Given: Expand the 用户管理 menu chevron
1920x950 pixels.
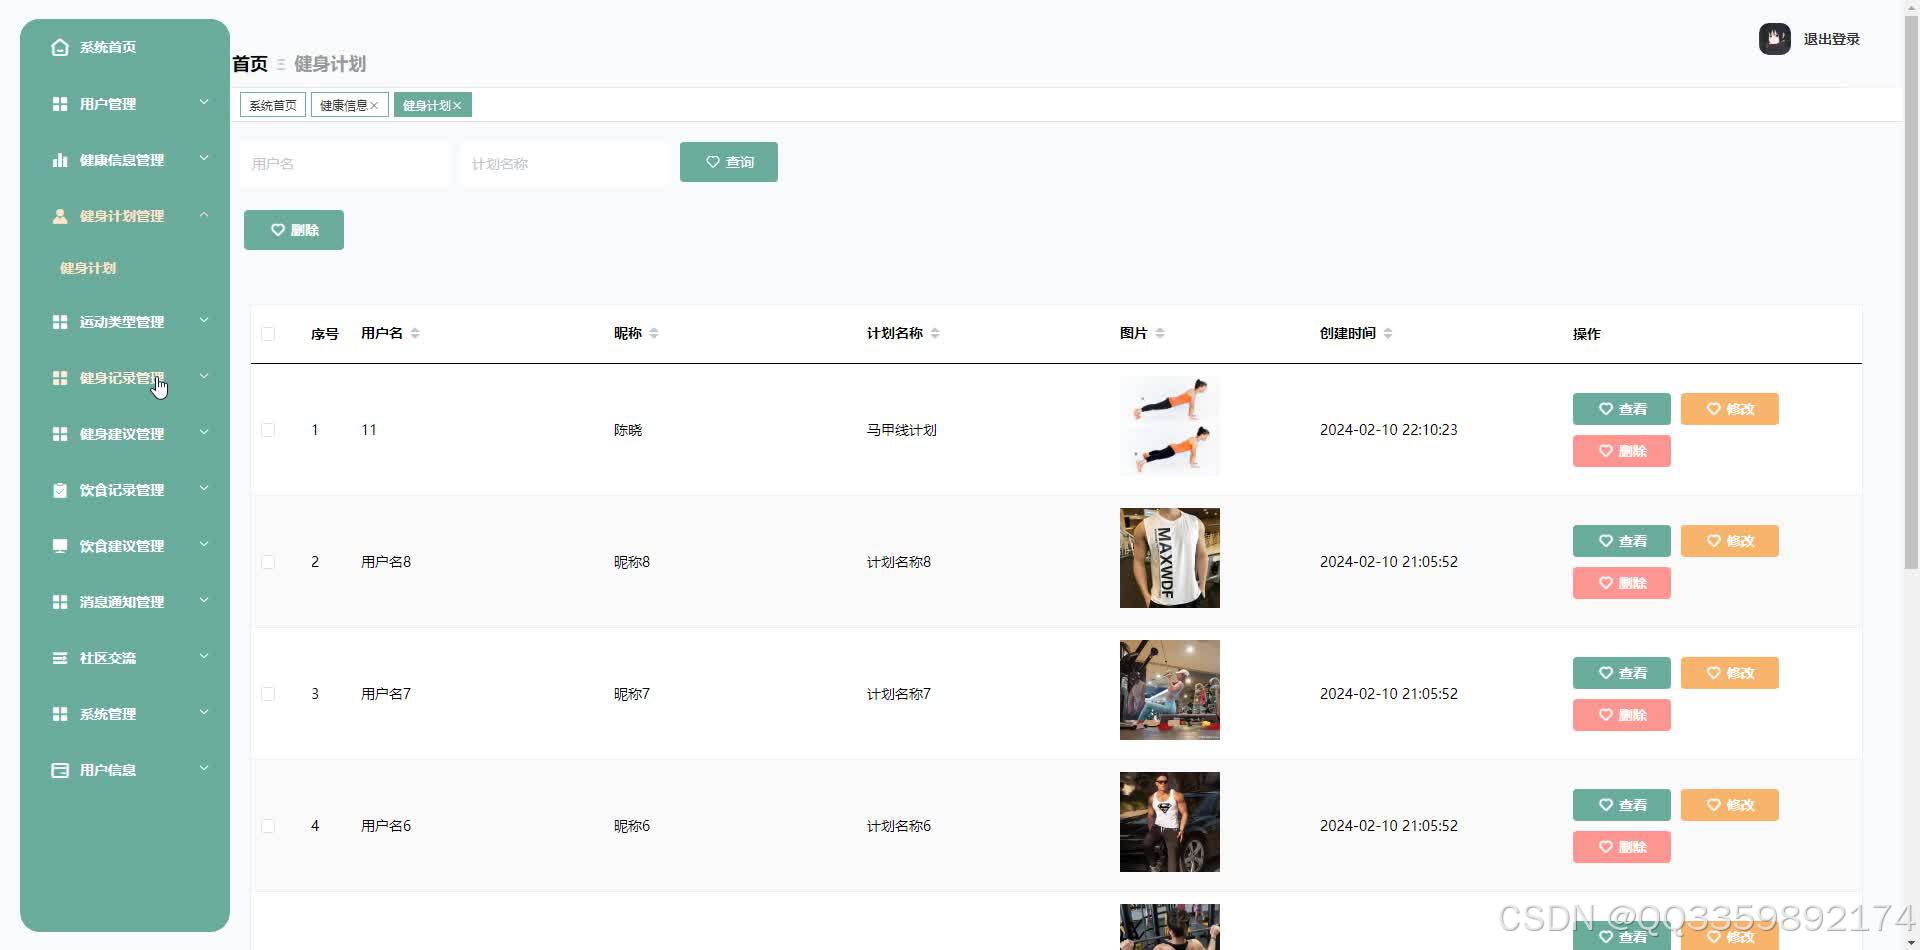Looking at the screenshot, I should coord(204,102).
